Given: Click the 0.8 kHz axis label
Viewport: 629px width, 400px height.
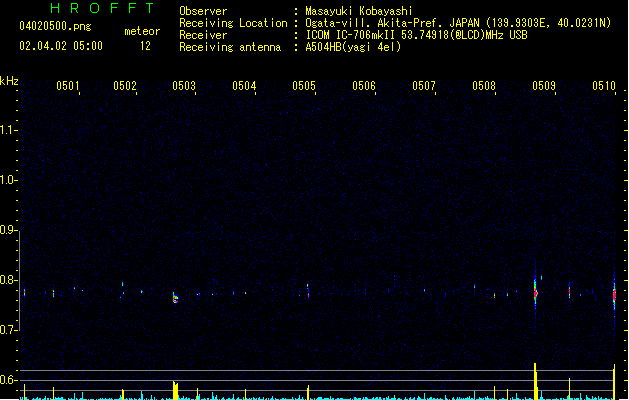Looking at the screenshot, I should (8, 280).
